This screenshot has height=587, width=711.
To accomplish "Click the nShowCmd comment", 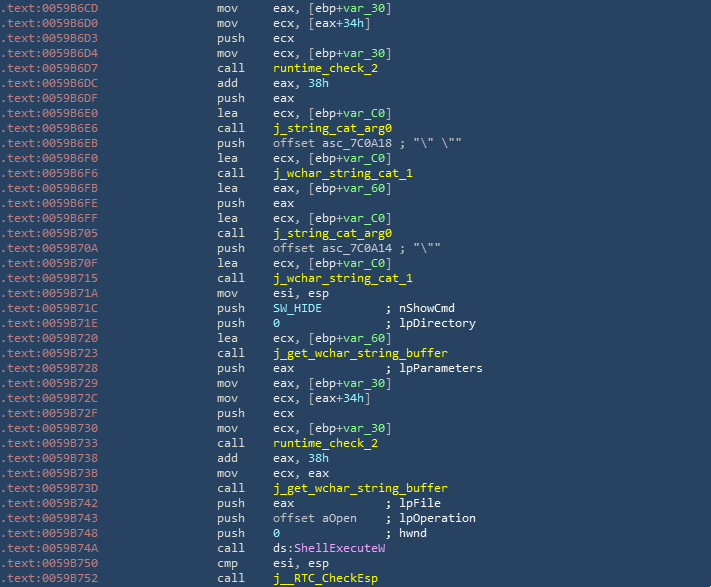I will tap(428, 309).
